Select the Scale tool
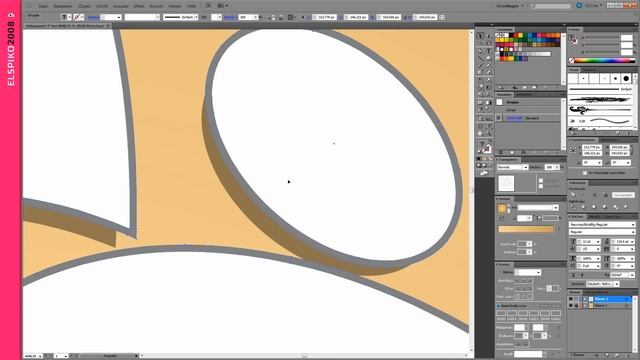The width and height of the screenshot is (640, 360). click(x=488, y=80)
